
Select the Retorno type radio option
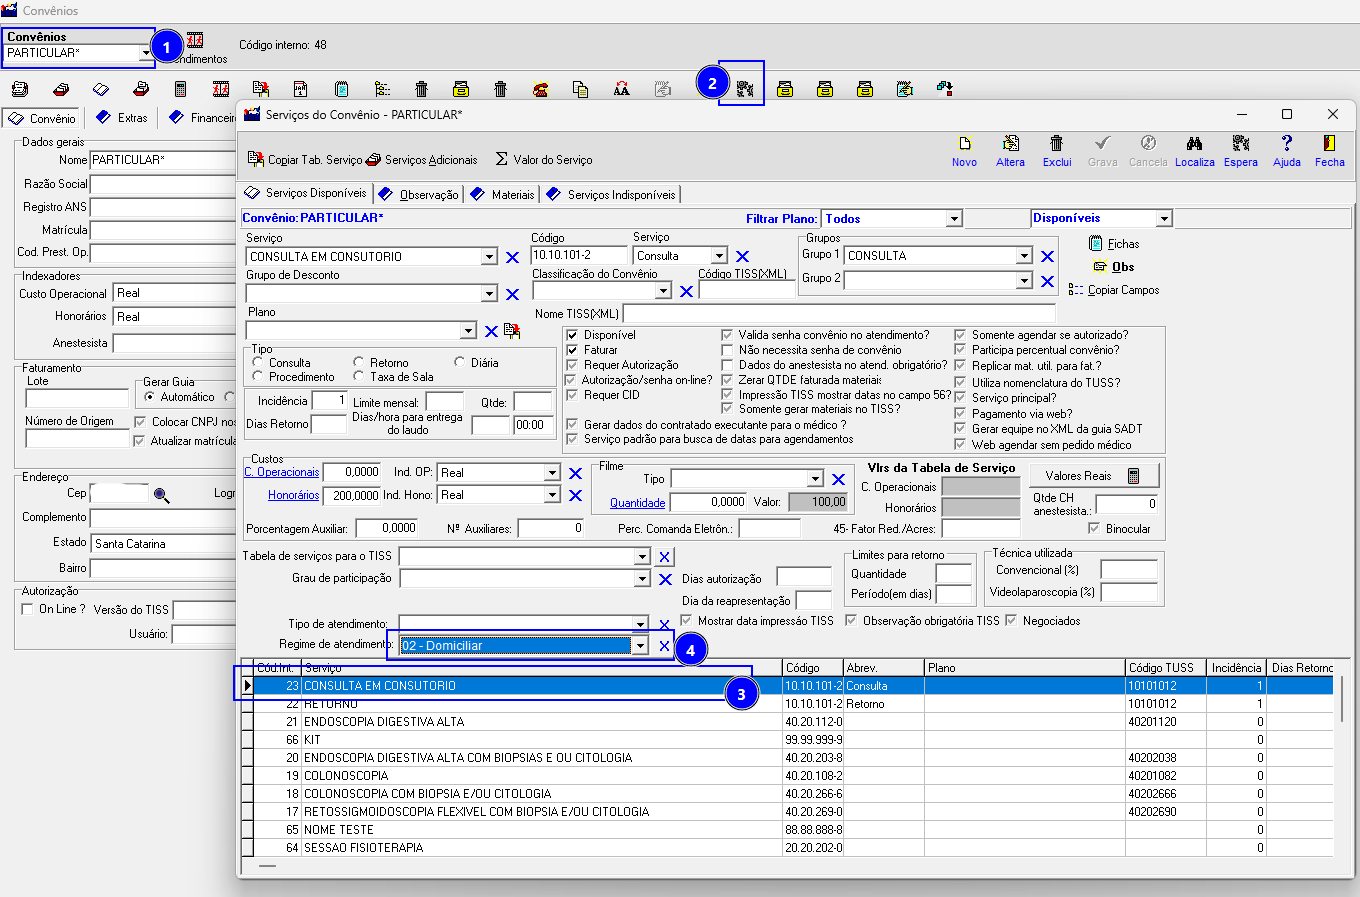click(359, 363)
